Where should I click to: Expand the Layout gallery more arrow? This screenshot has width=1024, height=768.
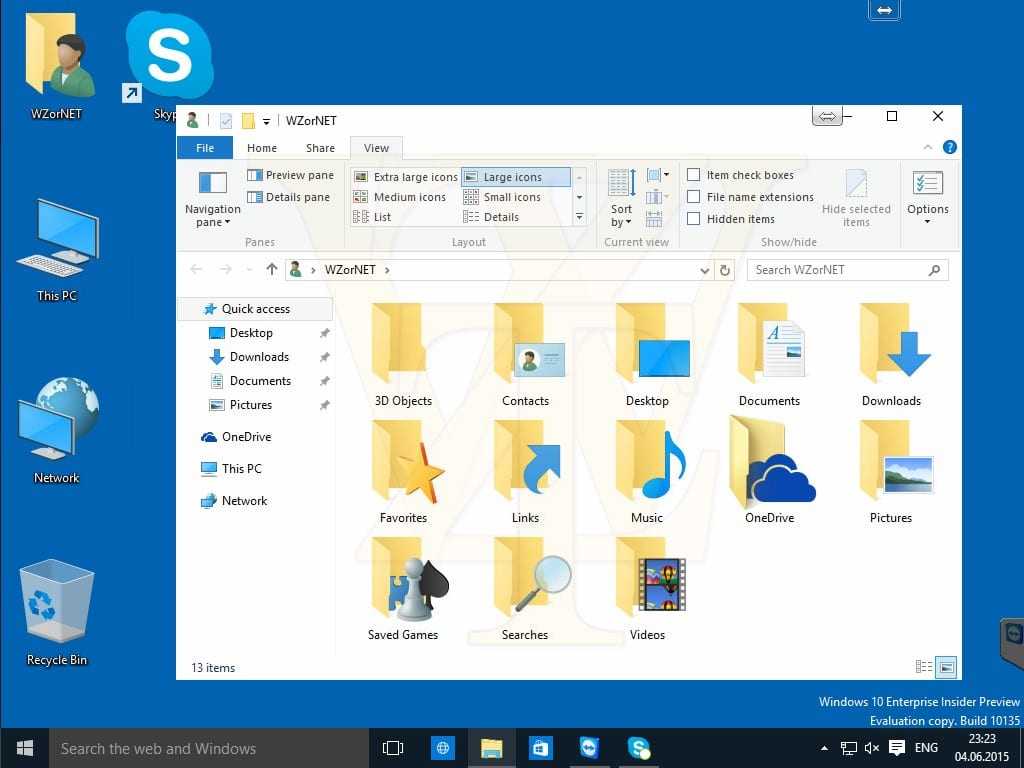(x=579, y=216)
